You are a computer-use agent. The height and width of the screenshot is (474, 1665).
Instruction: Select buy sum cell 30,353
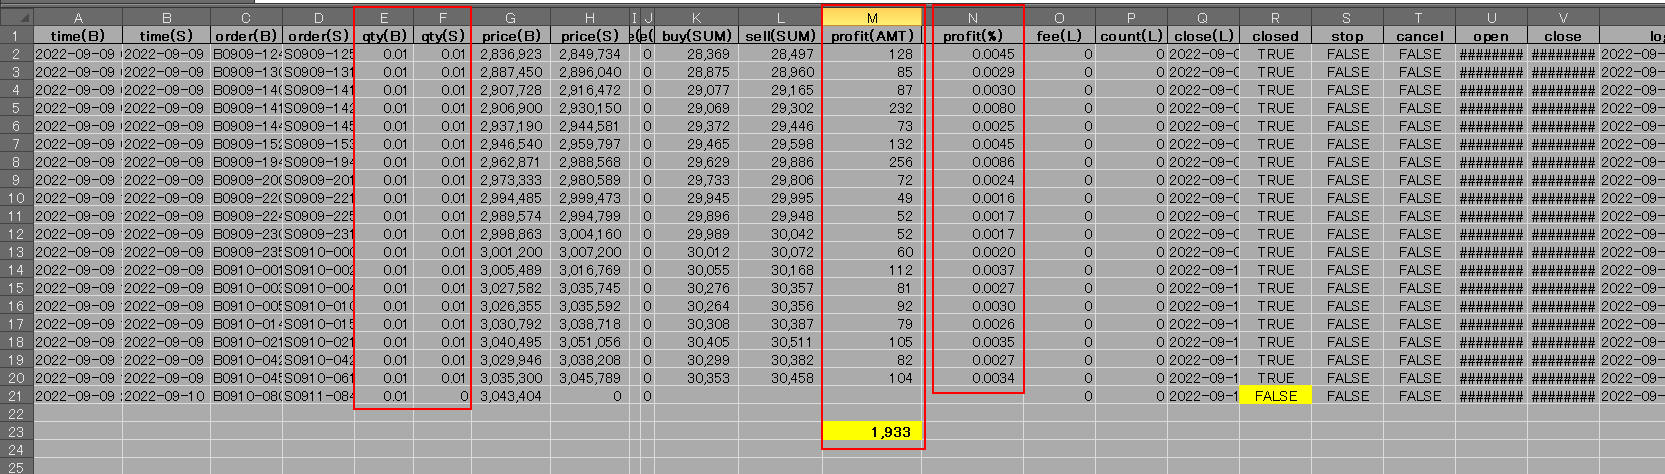(x=696, y=378)
